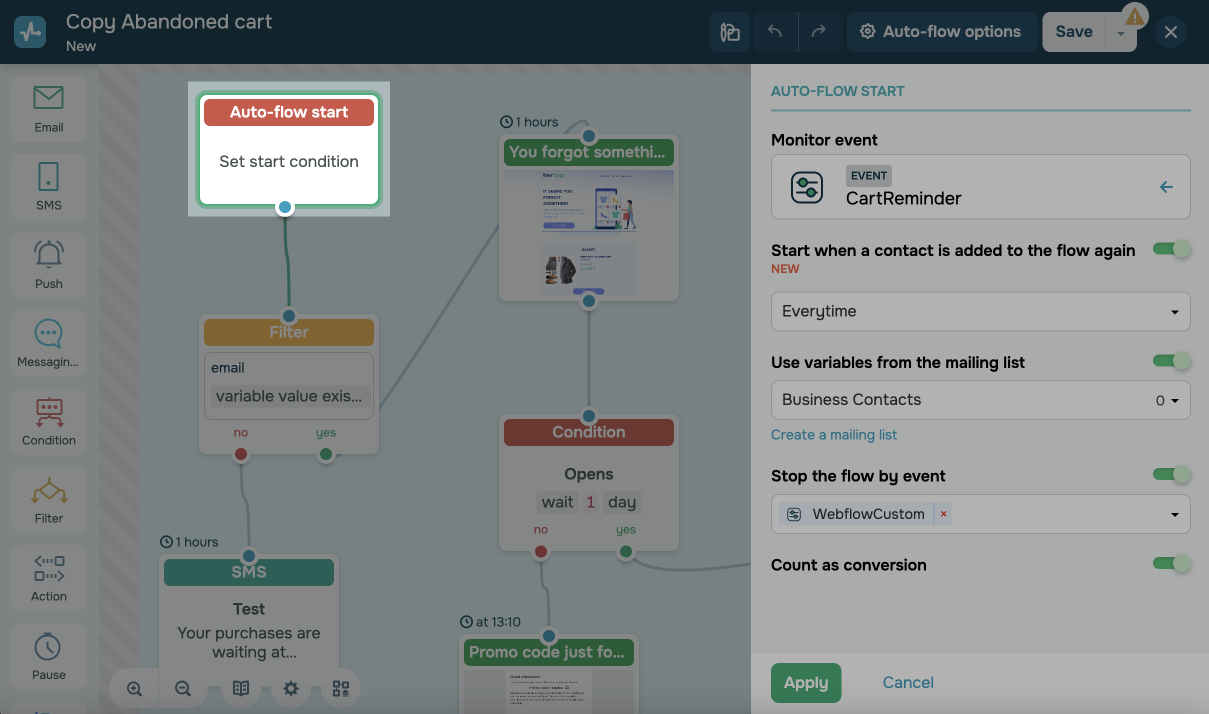Follow the Create a mailing list link

tap(833, 435)
